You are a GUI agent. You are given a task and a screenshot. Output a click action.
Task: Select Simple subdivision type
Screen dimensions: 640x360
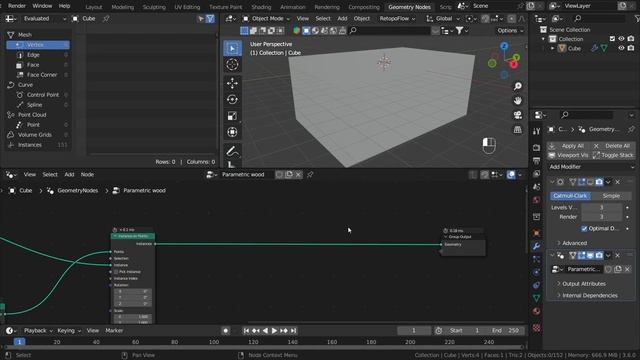tap(611, 196)
